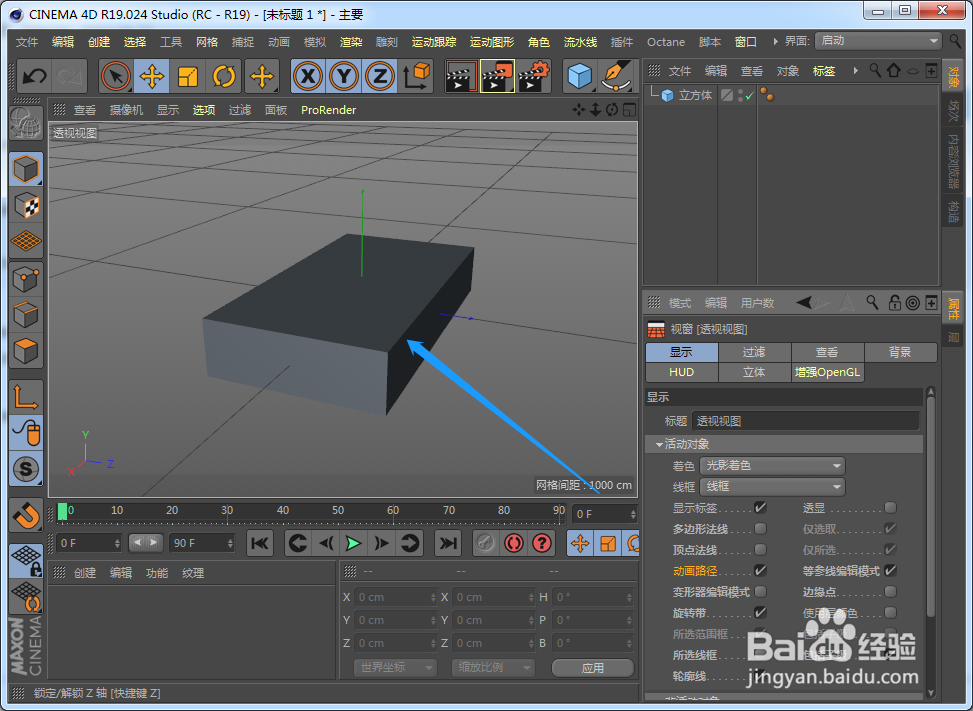Select the 背景 tab
The width and height of the screenshot is (973, 711).
[x=900, y=352]
